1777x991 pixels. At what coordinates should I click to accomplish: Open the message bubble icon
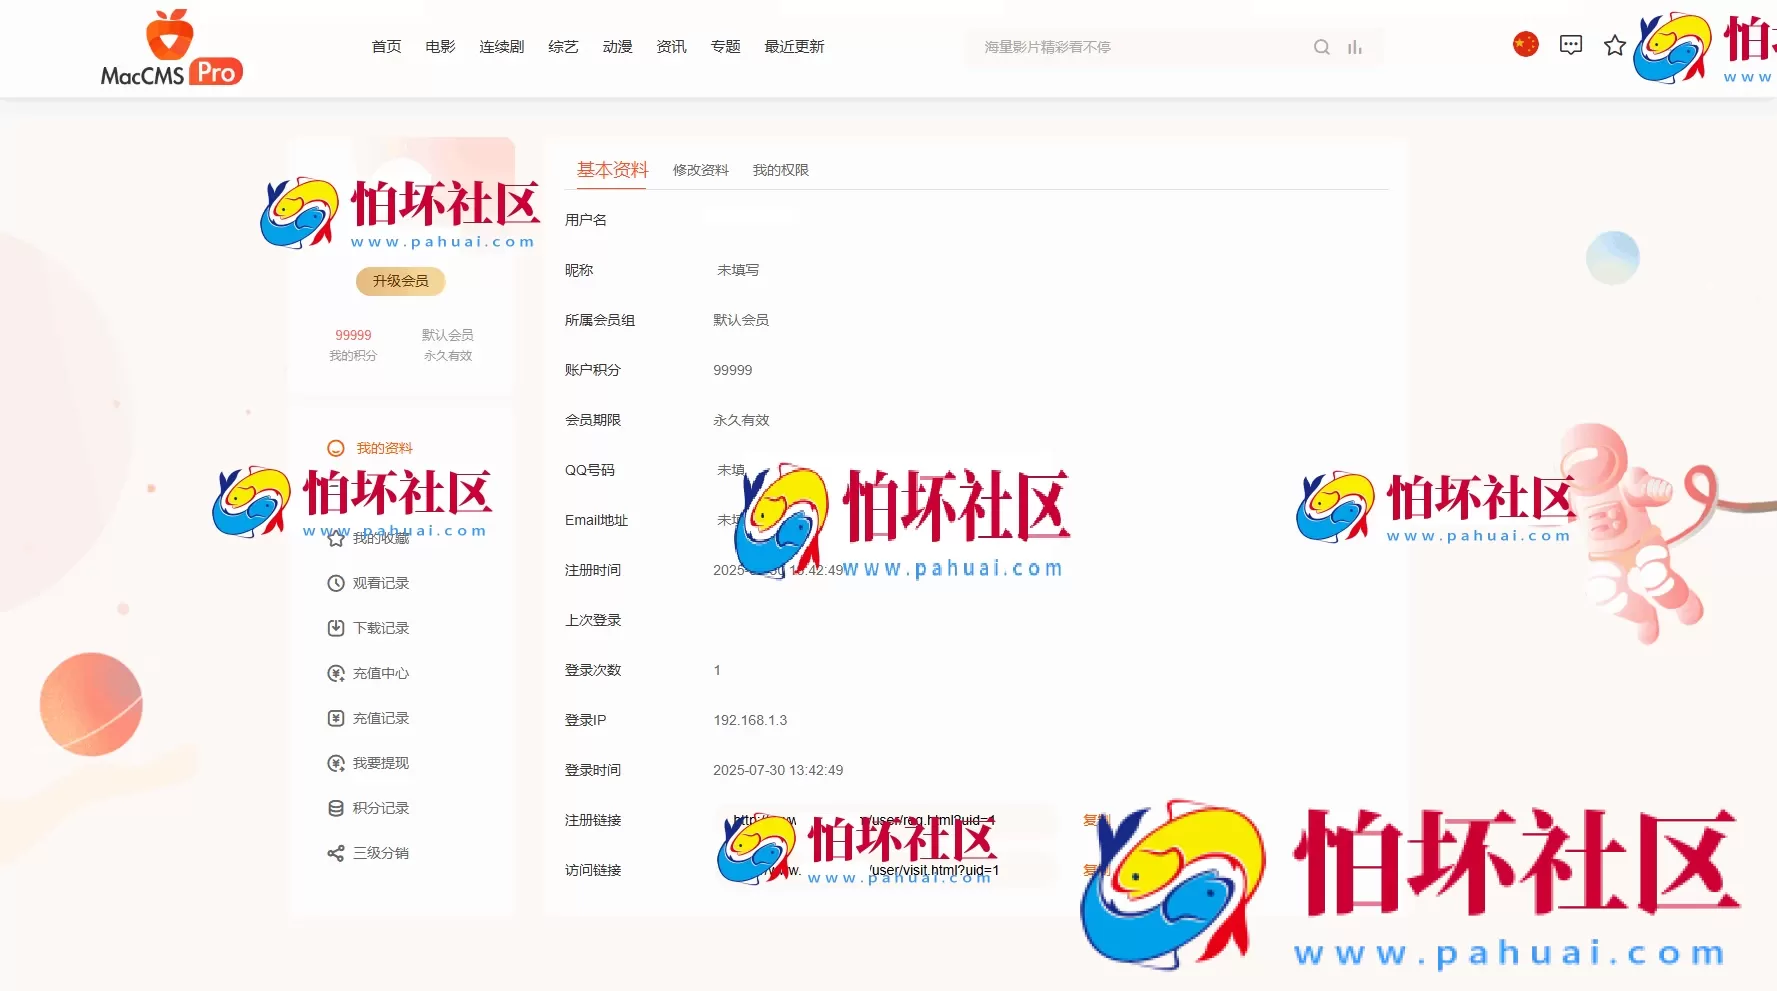point(1570,44)
